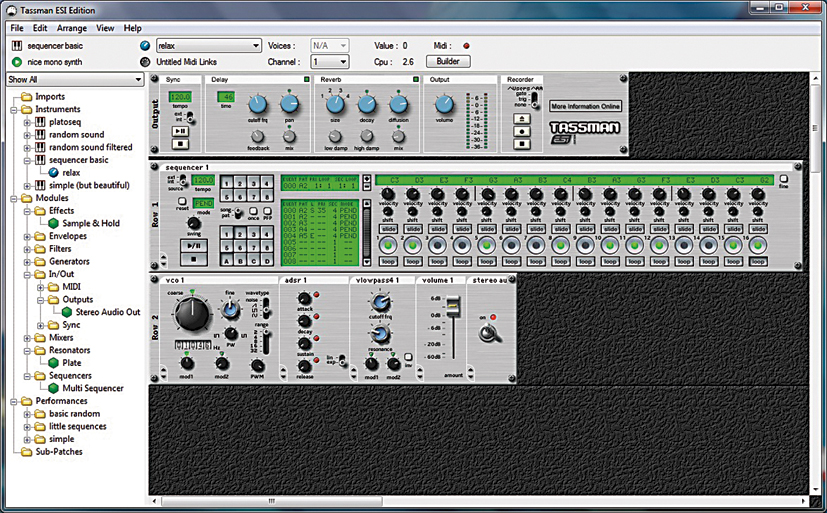Screen dimensions: 827x513
Task: Expand the MIDI folder
Action: point(40,287)
